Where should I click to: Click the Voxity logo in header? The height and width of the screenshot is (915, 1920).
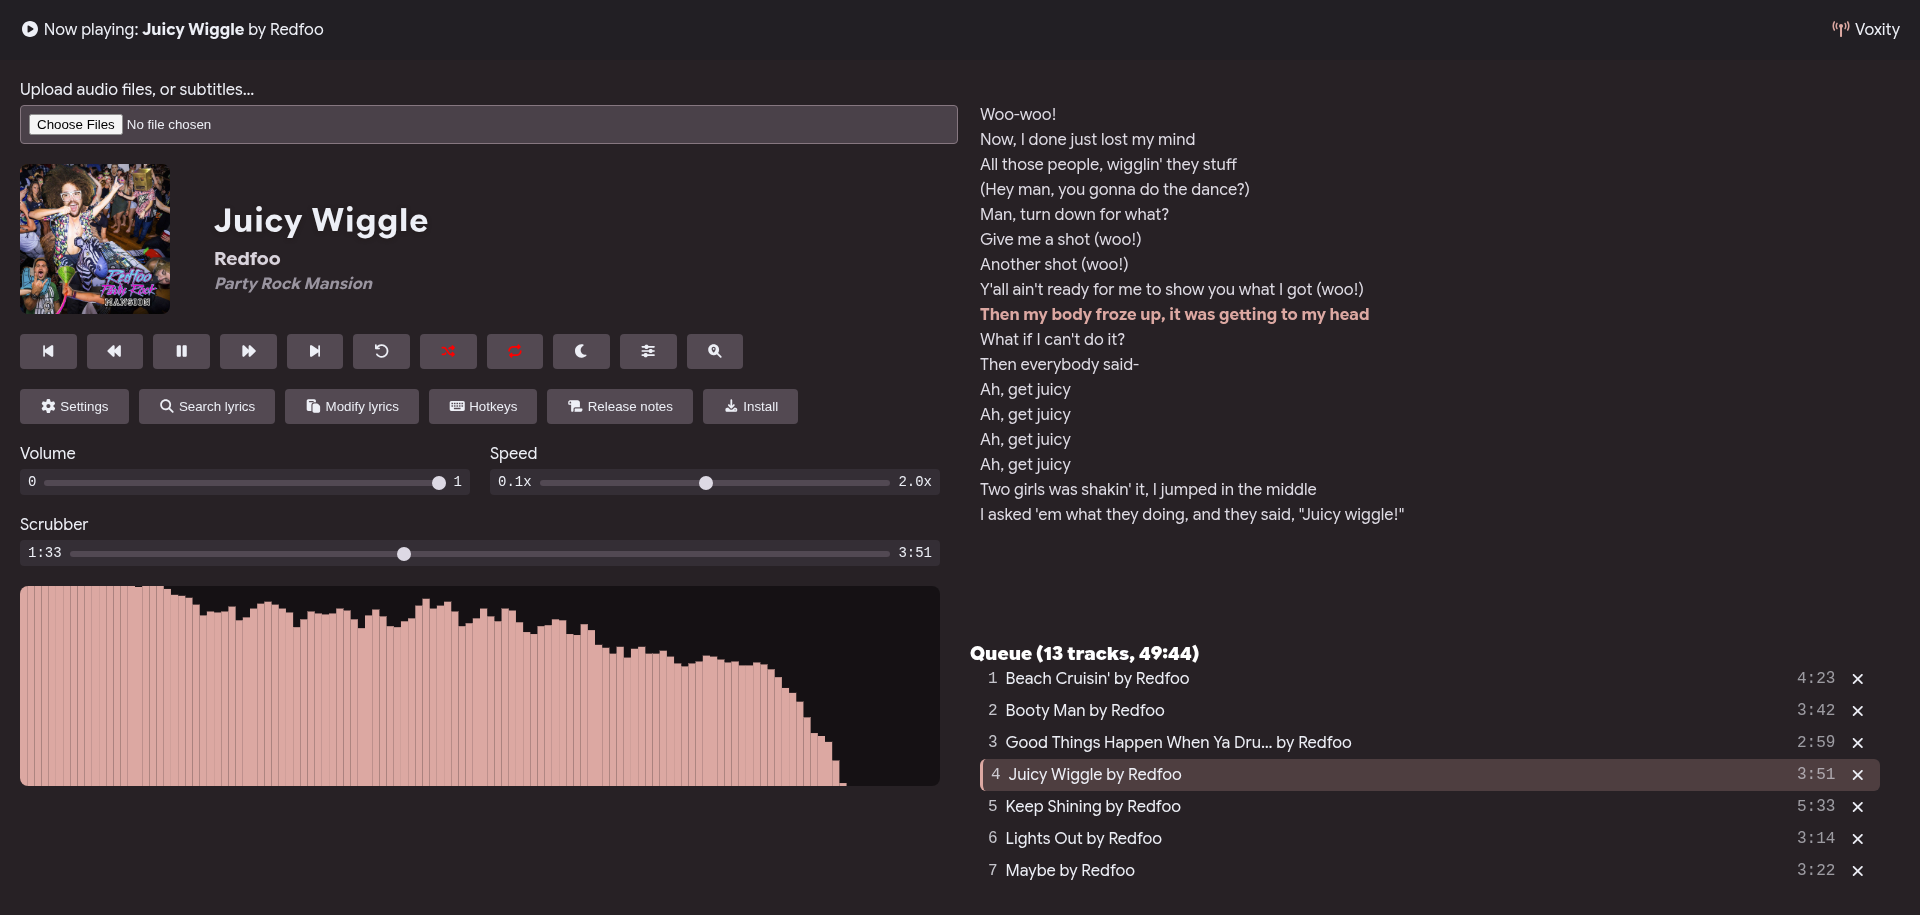tap(1865, 29)
